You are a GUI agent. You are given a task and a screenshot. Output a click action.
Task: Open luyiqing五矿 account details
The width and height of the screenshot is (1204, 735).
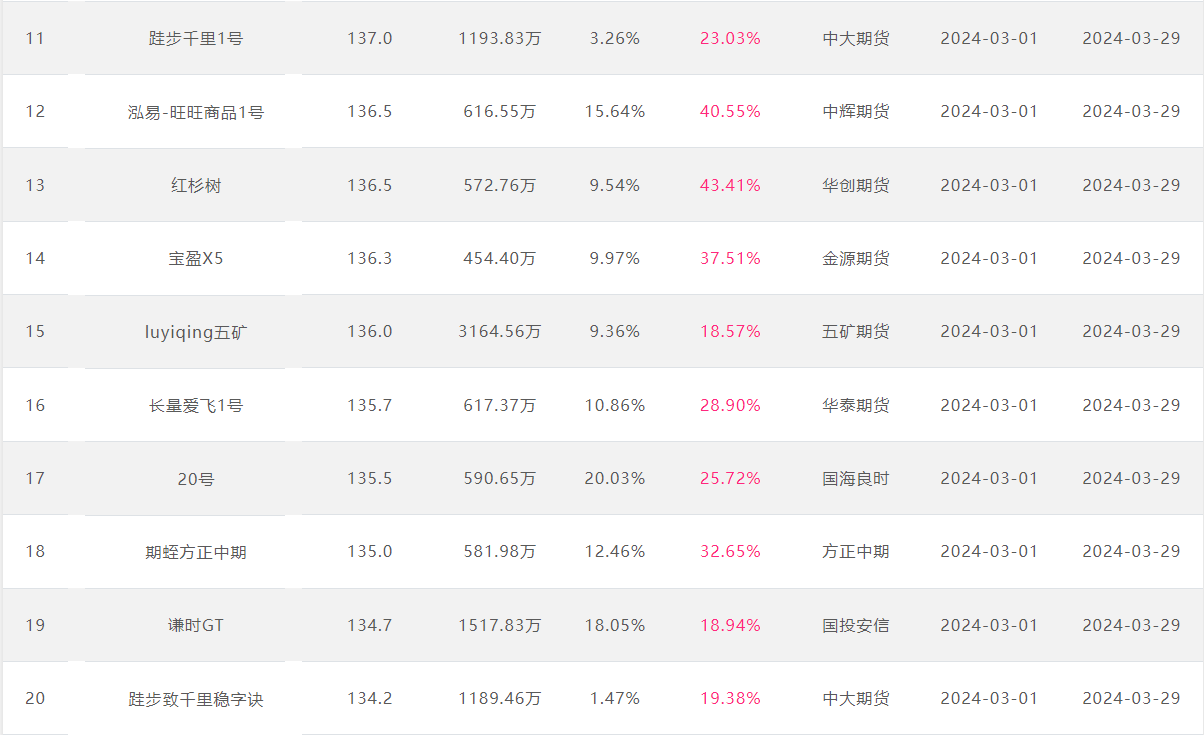coord(195,332)
